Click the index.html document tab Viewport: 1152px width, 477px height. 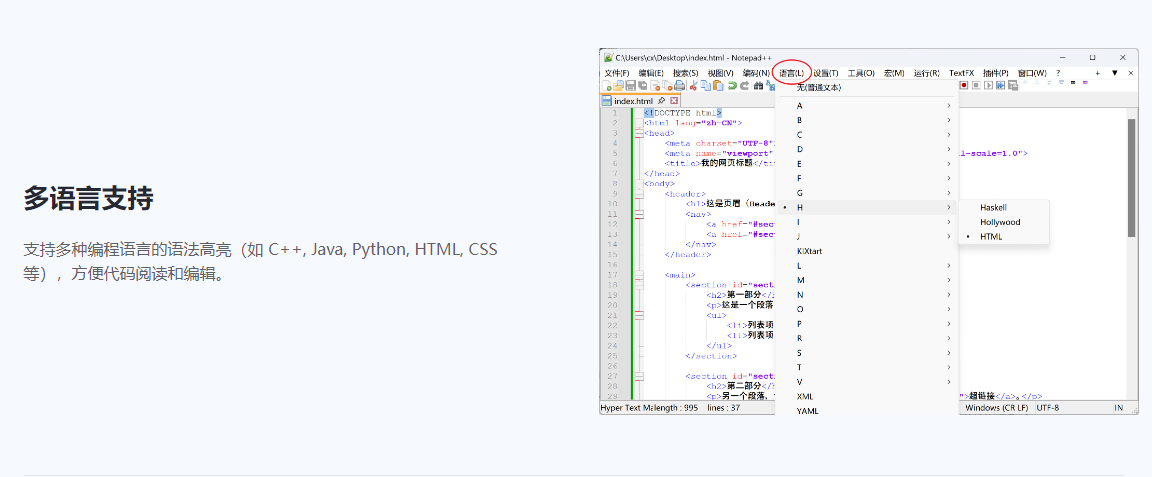click(x=632, y=101)
